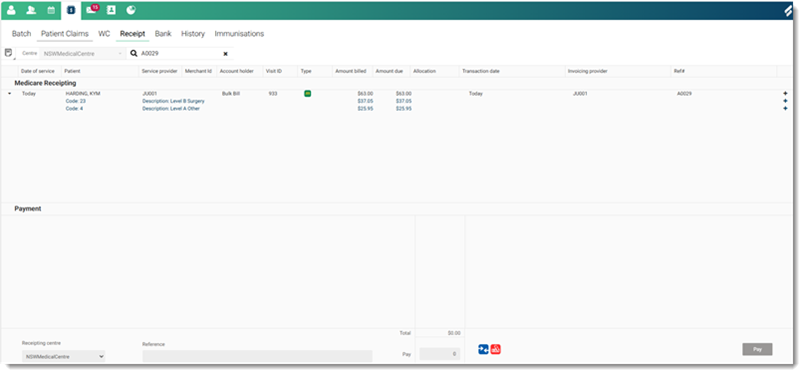800x370 pixels.
Task: Click the plus icon on Code 23 row
Action: (x=785, y=101)
